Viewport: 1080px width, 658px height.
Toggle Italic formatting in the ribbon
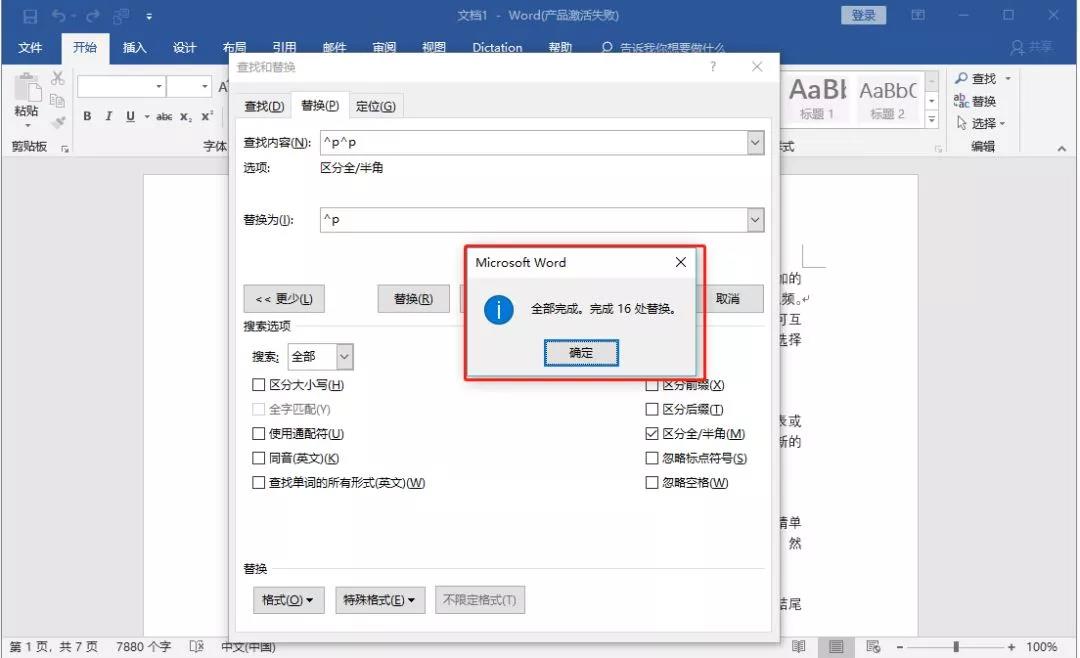(x=109, y=116)
